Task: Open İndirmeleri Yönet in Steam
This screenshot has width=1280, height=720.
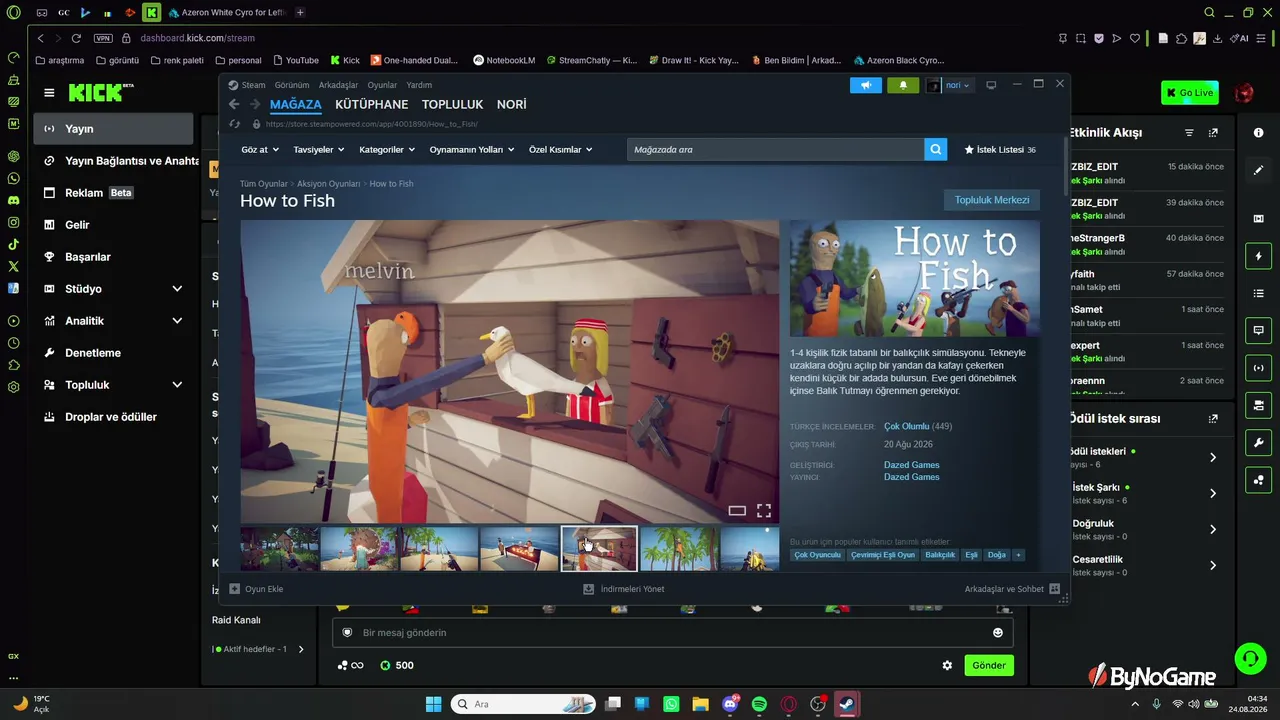Action: tap(624, 589)
